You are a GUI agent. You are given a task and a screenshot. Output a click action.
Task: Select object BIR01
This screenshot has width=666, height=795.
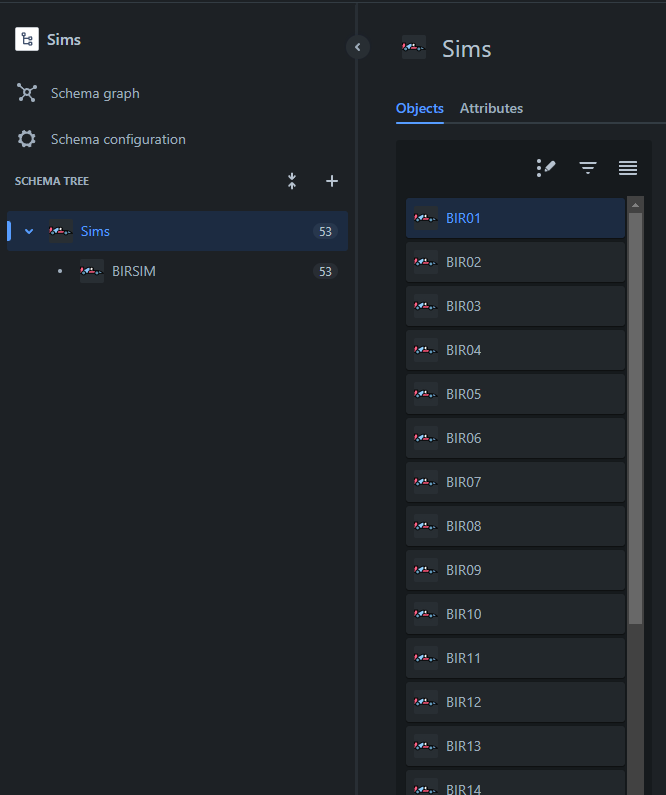[515, 218]
